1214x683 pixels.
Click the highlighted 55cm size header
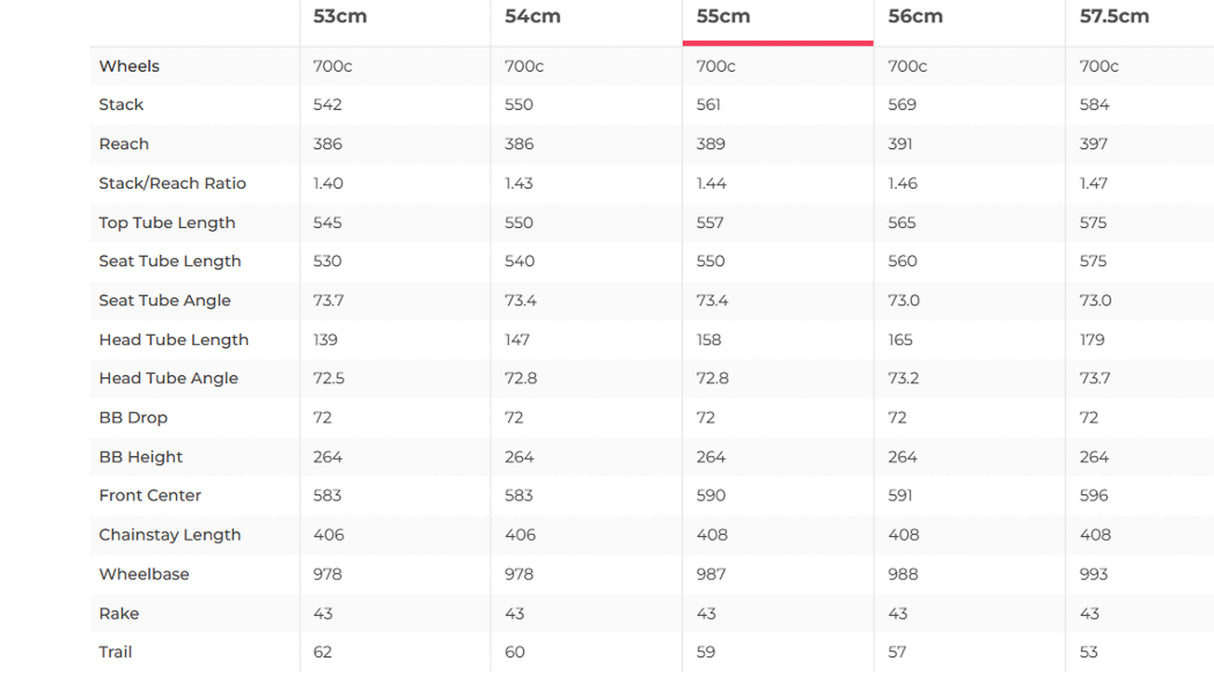pos(723,17)
